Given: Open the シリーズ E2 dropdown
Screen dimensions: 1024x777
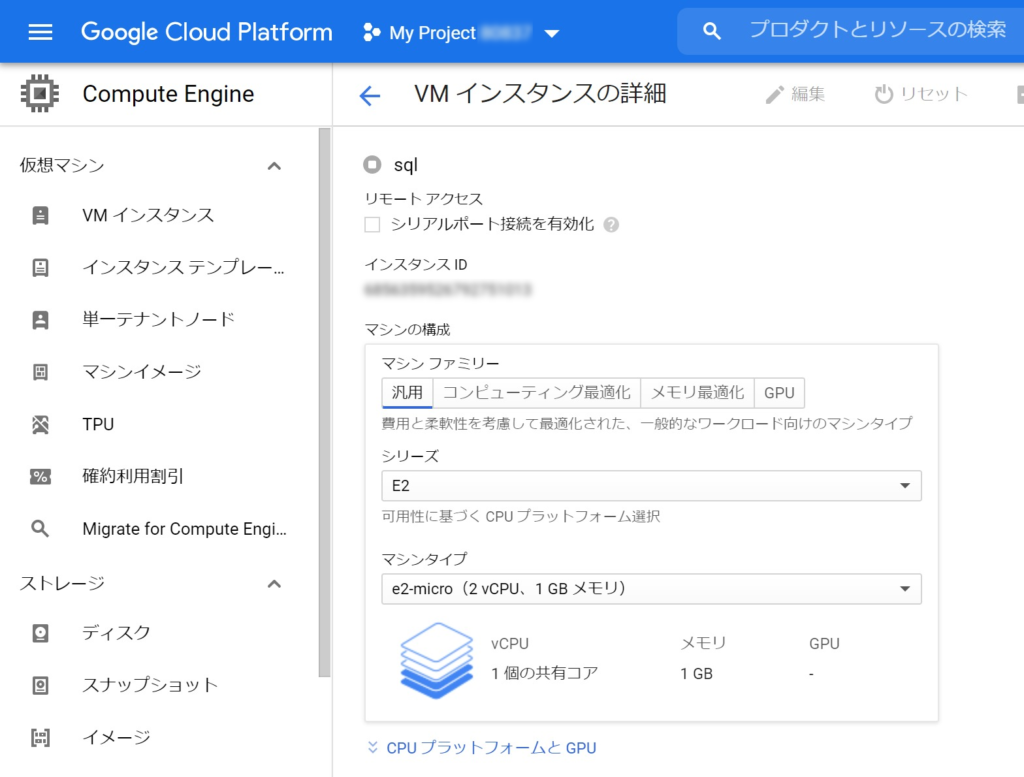Looking at the screenshot, I should [651, 486].
